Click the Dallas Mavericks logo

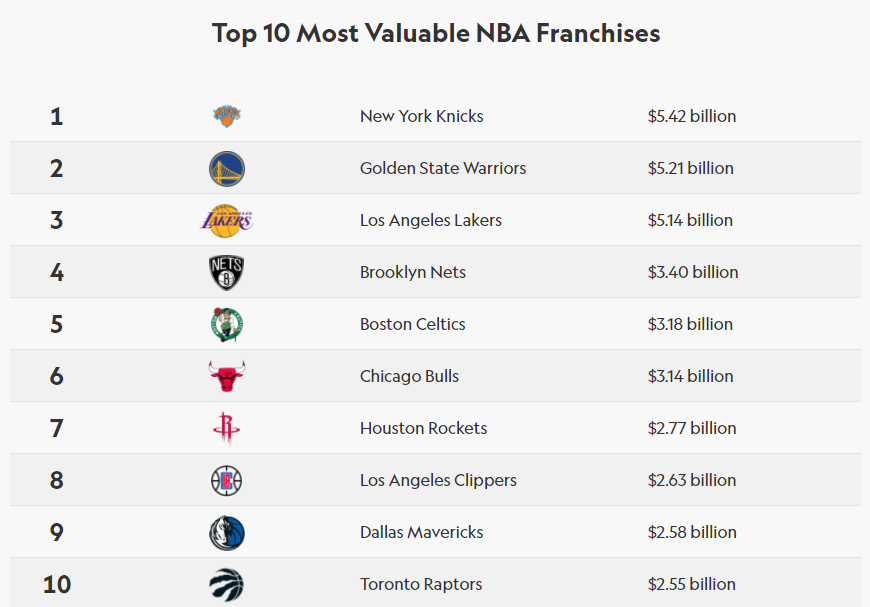pos(227,533)
